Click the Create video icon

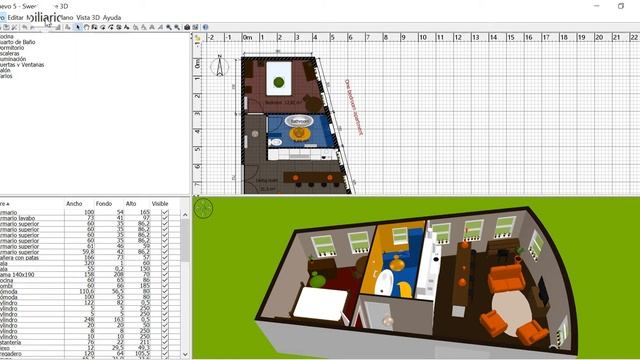click(195, 27)
